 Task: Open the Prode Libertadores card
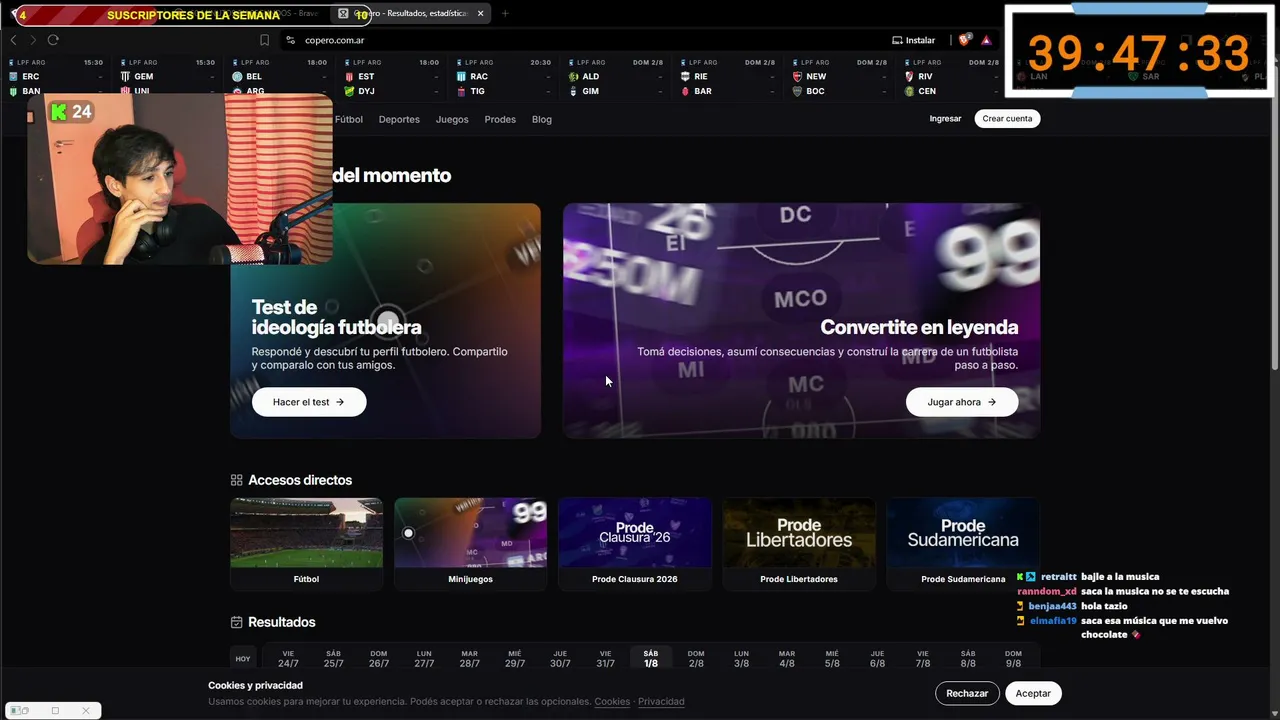click(799, 544)
